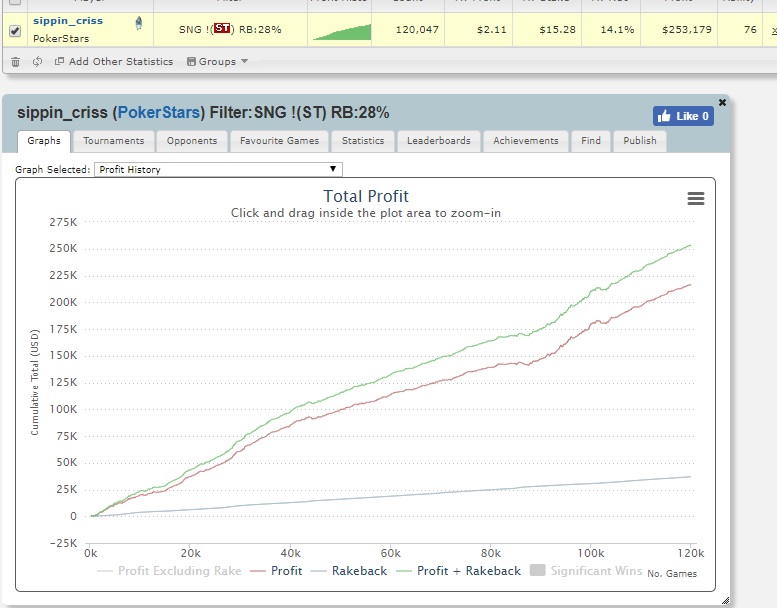The width and height of the screenshot is (777, 608).
Task: Open the Find tab
Action: point(591,141)
